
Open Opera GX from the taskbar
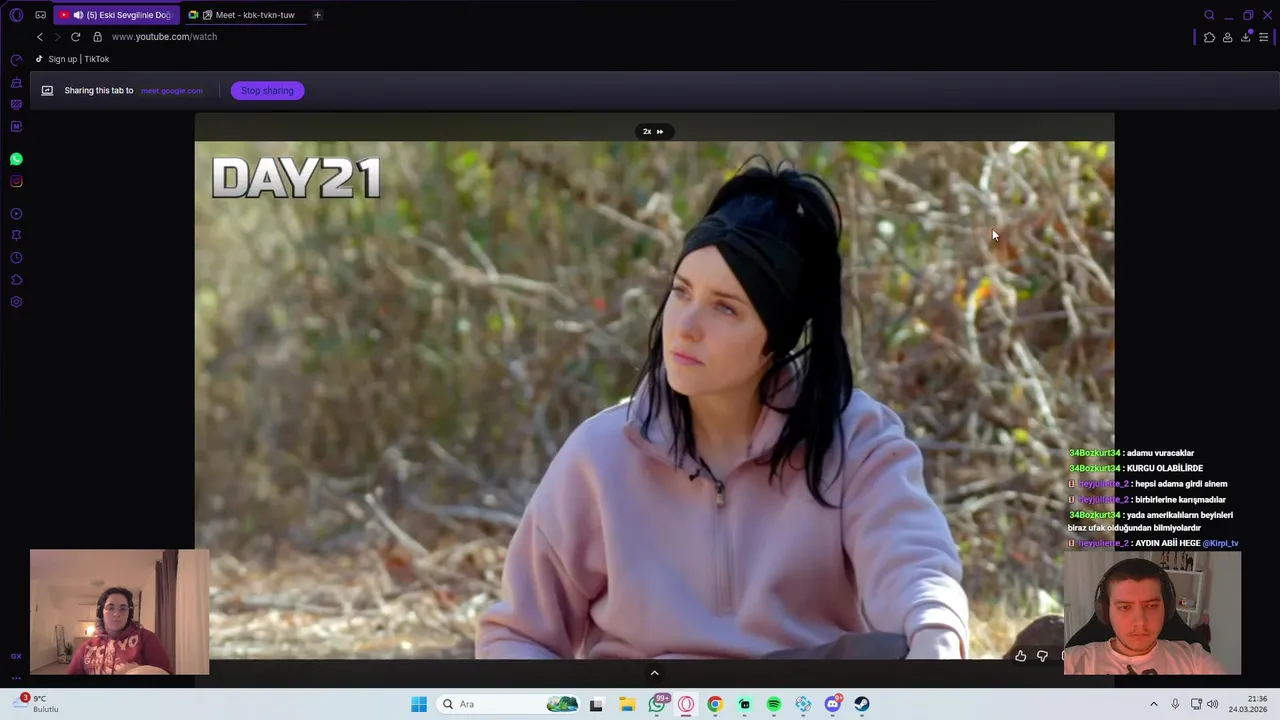pos(686,704)
